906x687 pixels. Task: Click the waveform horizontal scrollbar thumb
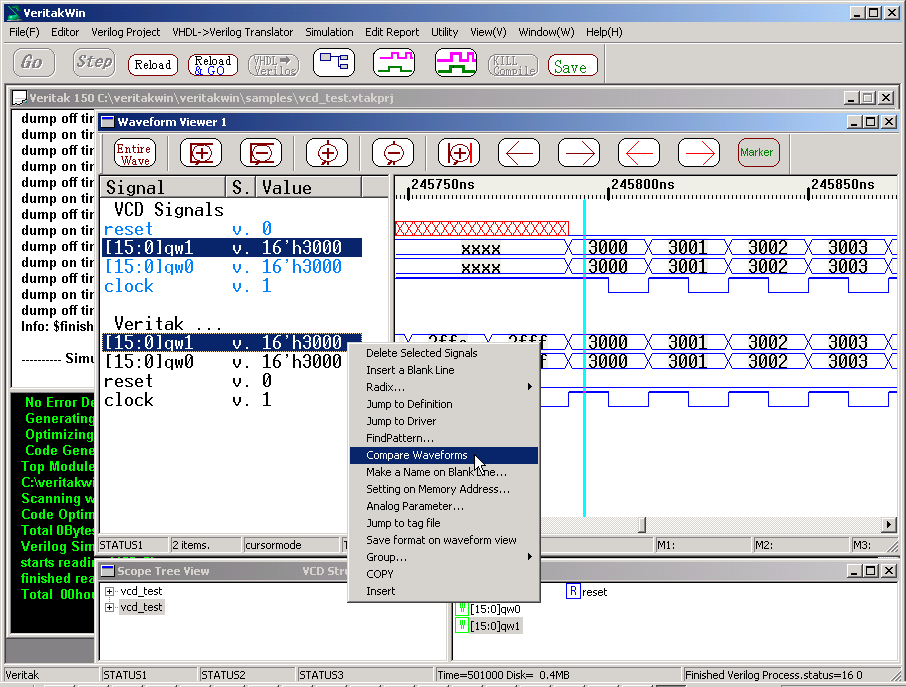pos(642,525)
